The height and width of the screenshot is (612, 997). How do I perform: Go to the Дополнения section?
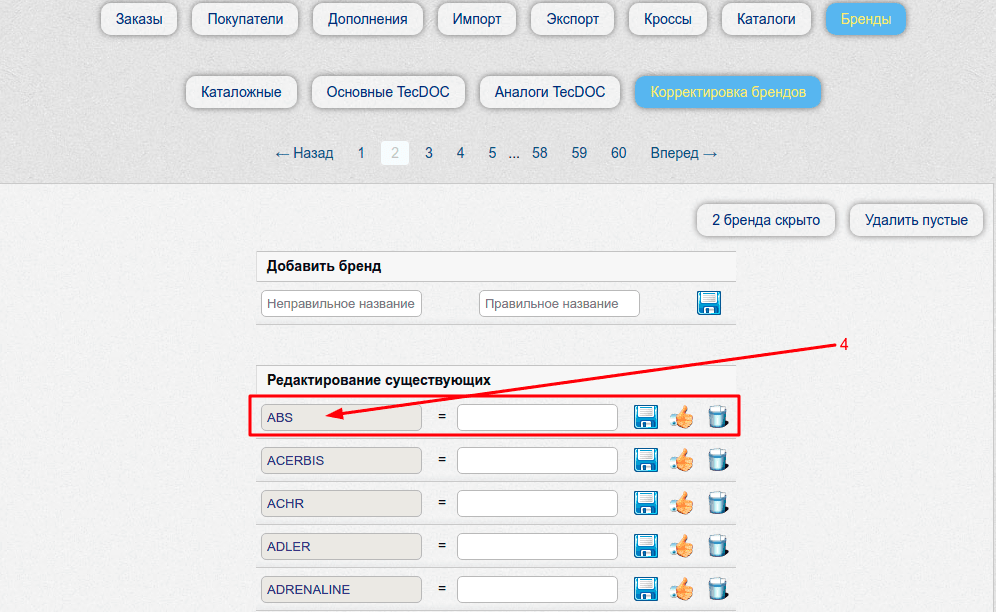click(x=368, y=19)
